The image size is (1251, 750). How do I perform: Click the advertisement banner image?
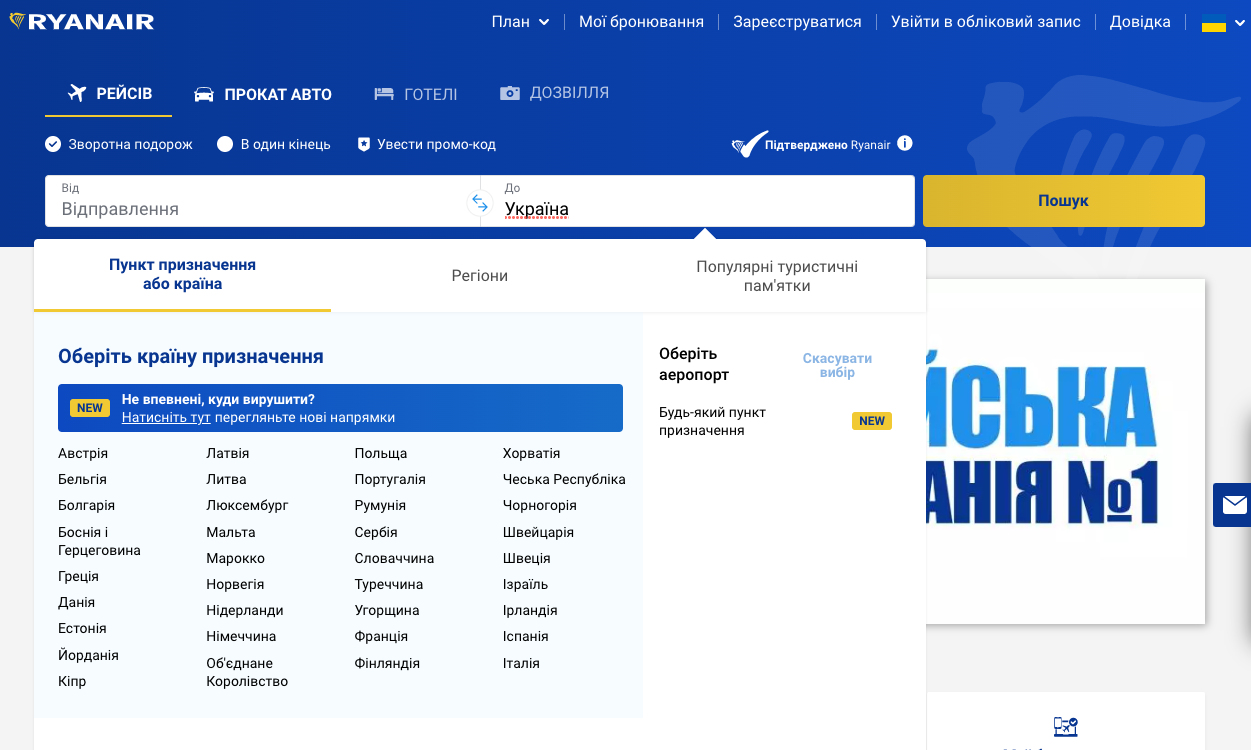pos(1065,451)
